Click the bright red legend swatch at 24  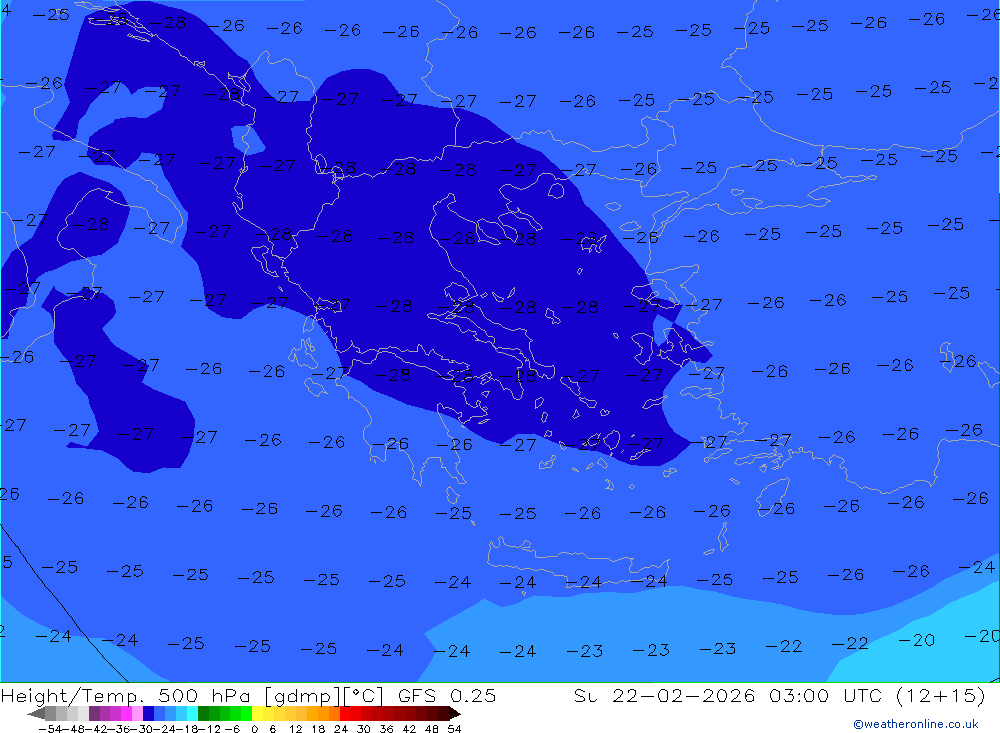(x=345, y=713)
